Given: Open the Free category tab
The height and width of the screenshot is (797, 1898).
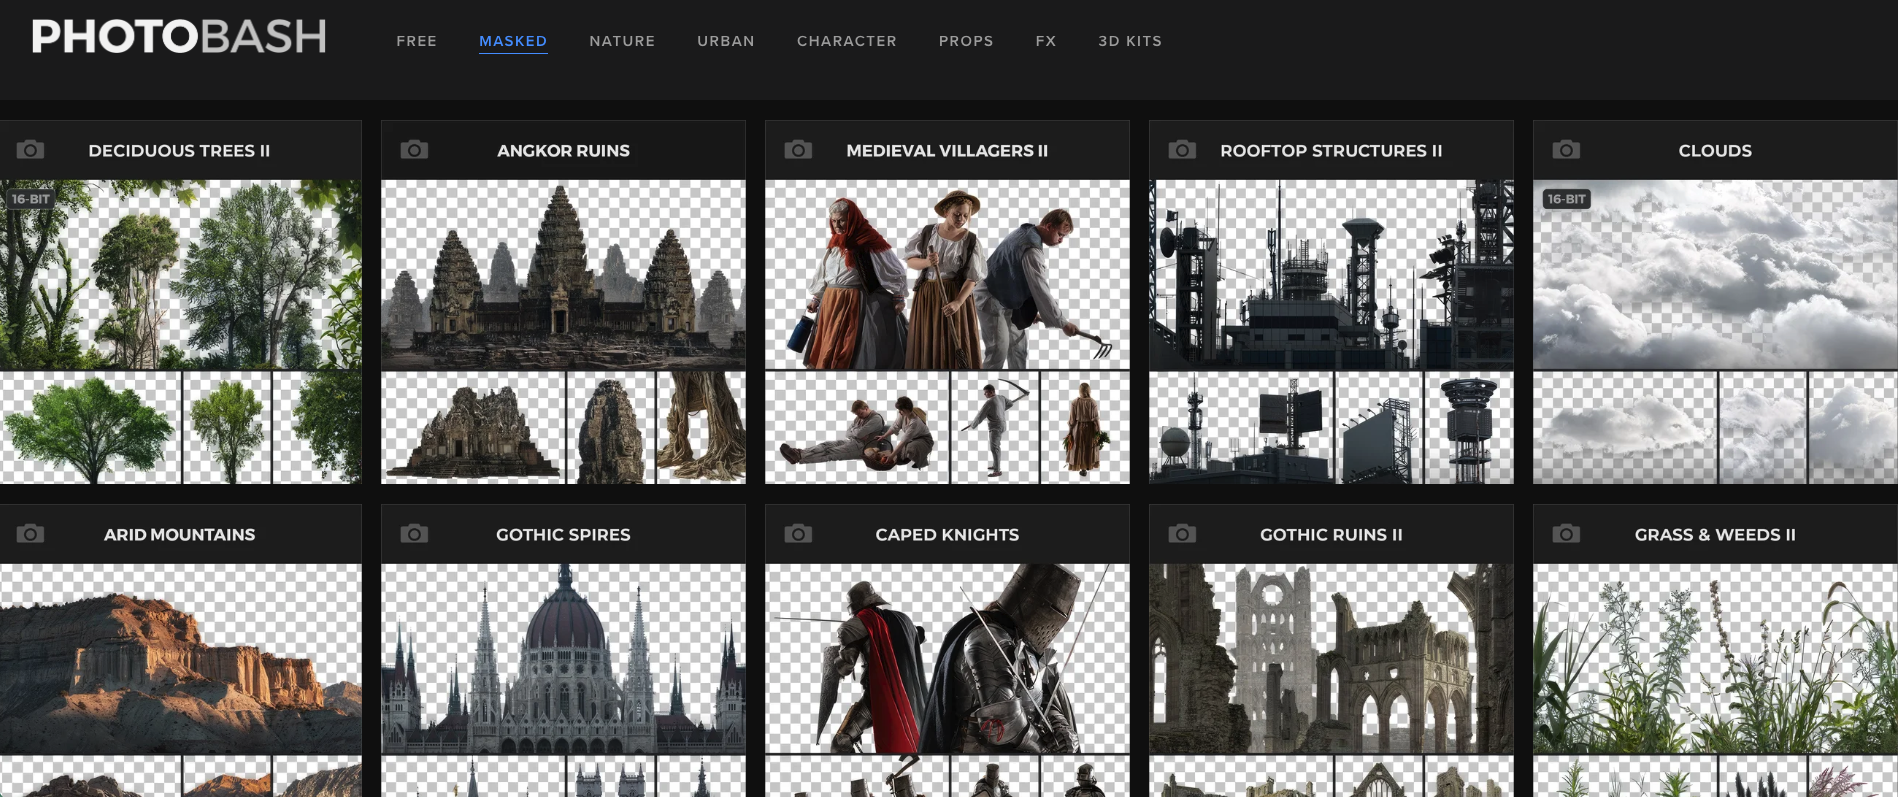Looking at the screenshot, I should 416,41.
